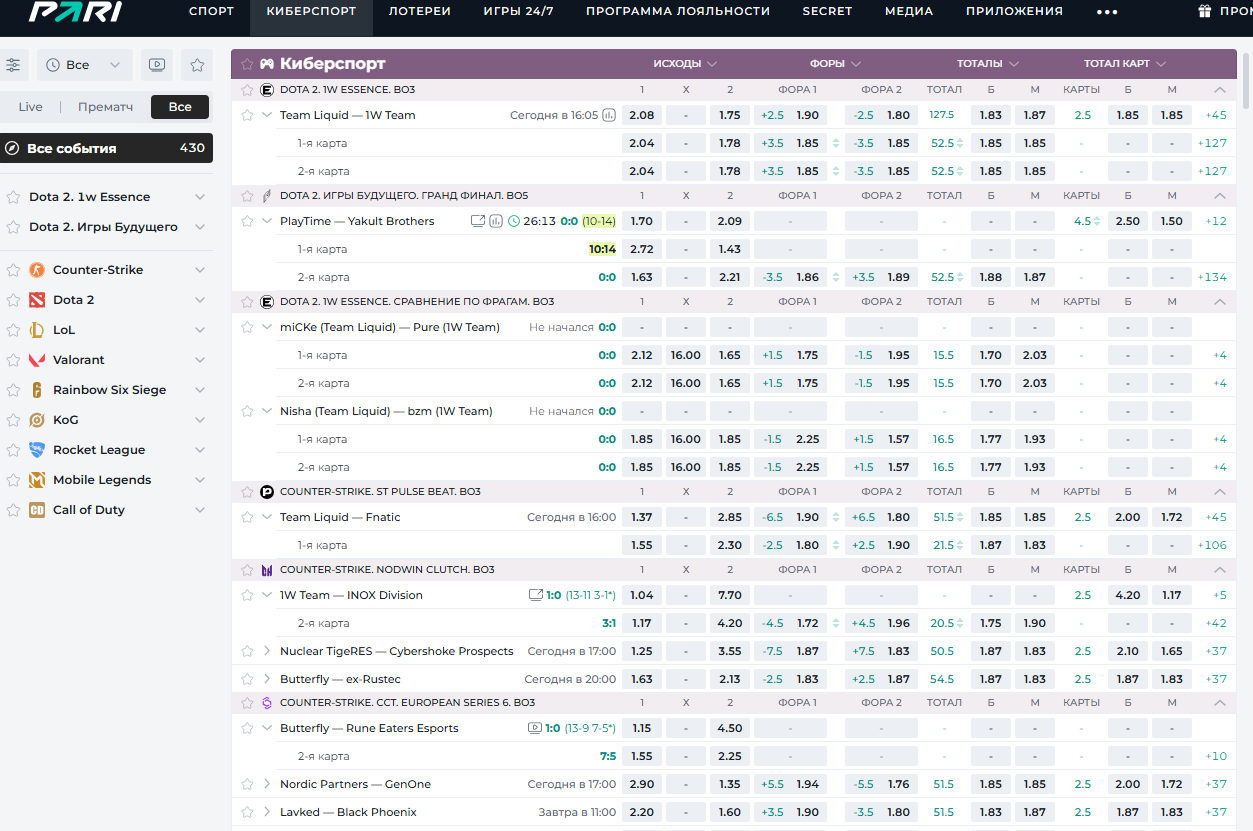Screen dimensions: 1253x831
Task: Favorite Team Liquid — 1W Team match
Action: 247,115
